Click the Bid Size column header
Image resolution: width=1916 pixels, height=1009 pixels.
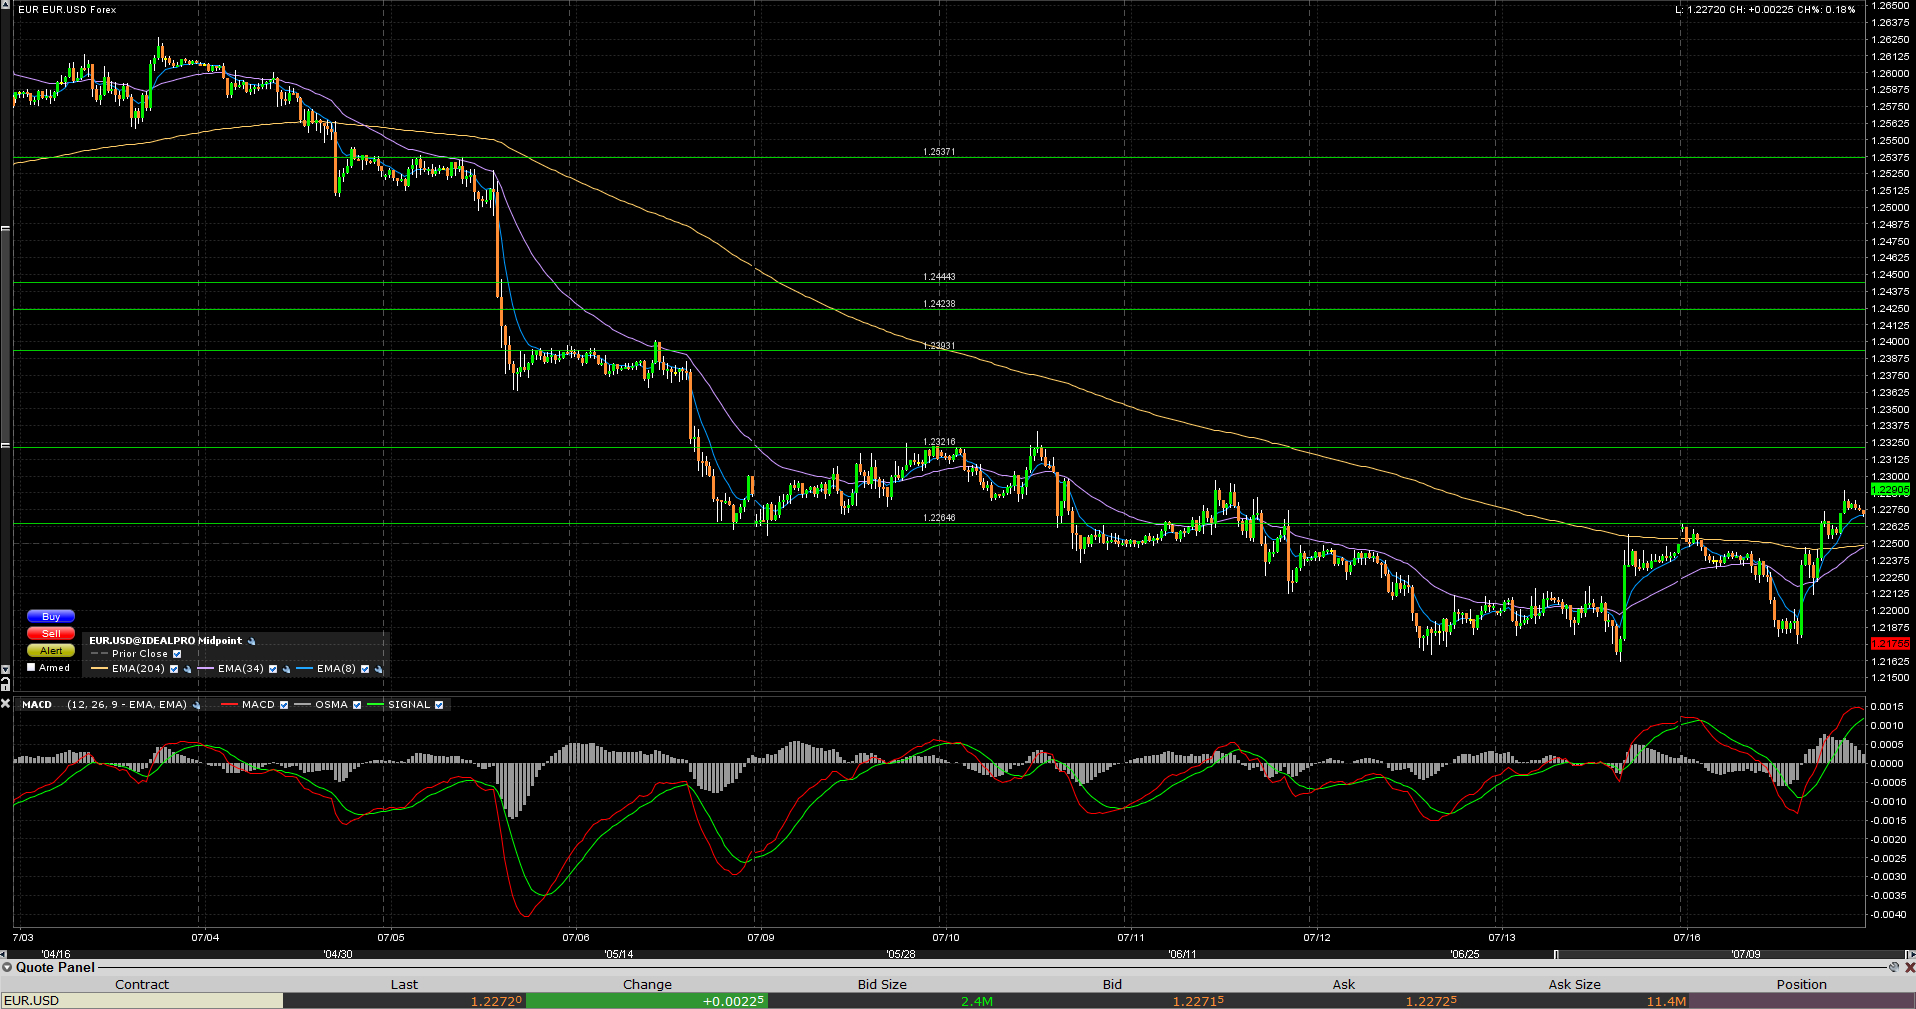click(882, 984)
